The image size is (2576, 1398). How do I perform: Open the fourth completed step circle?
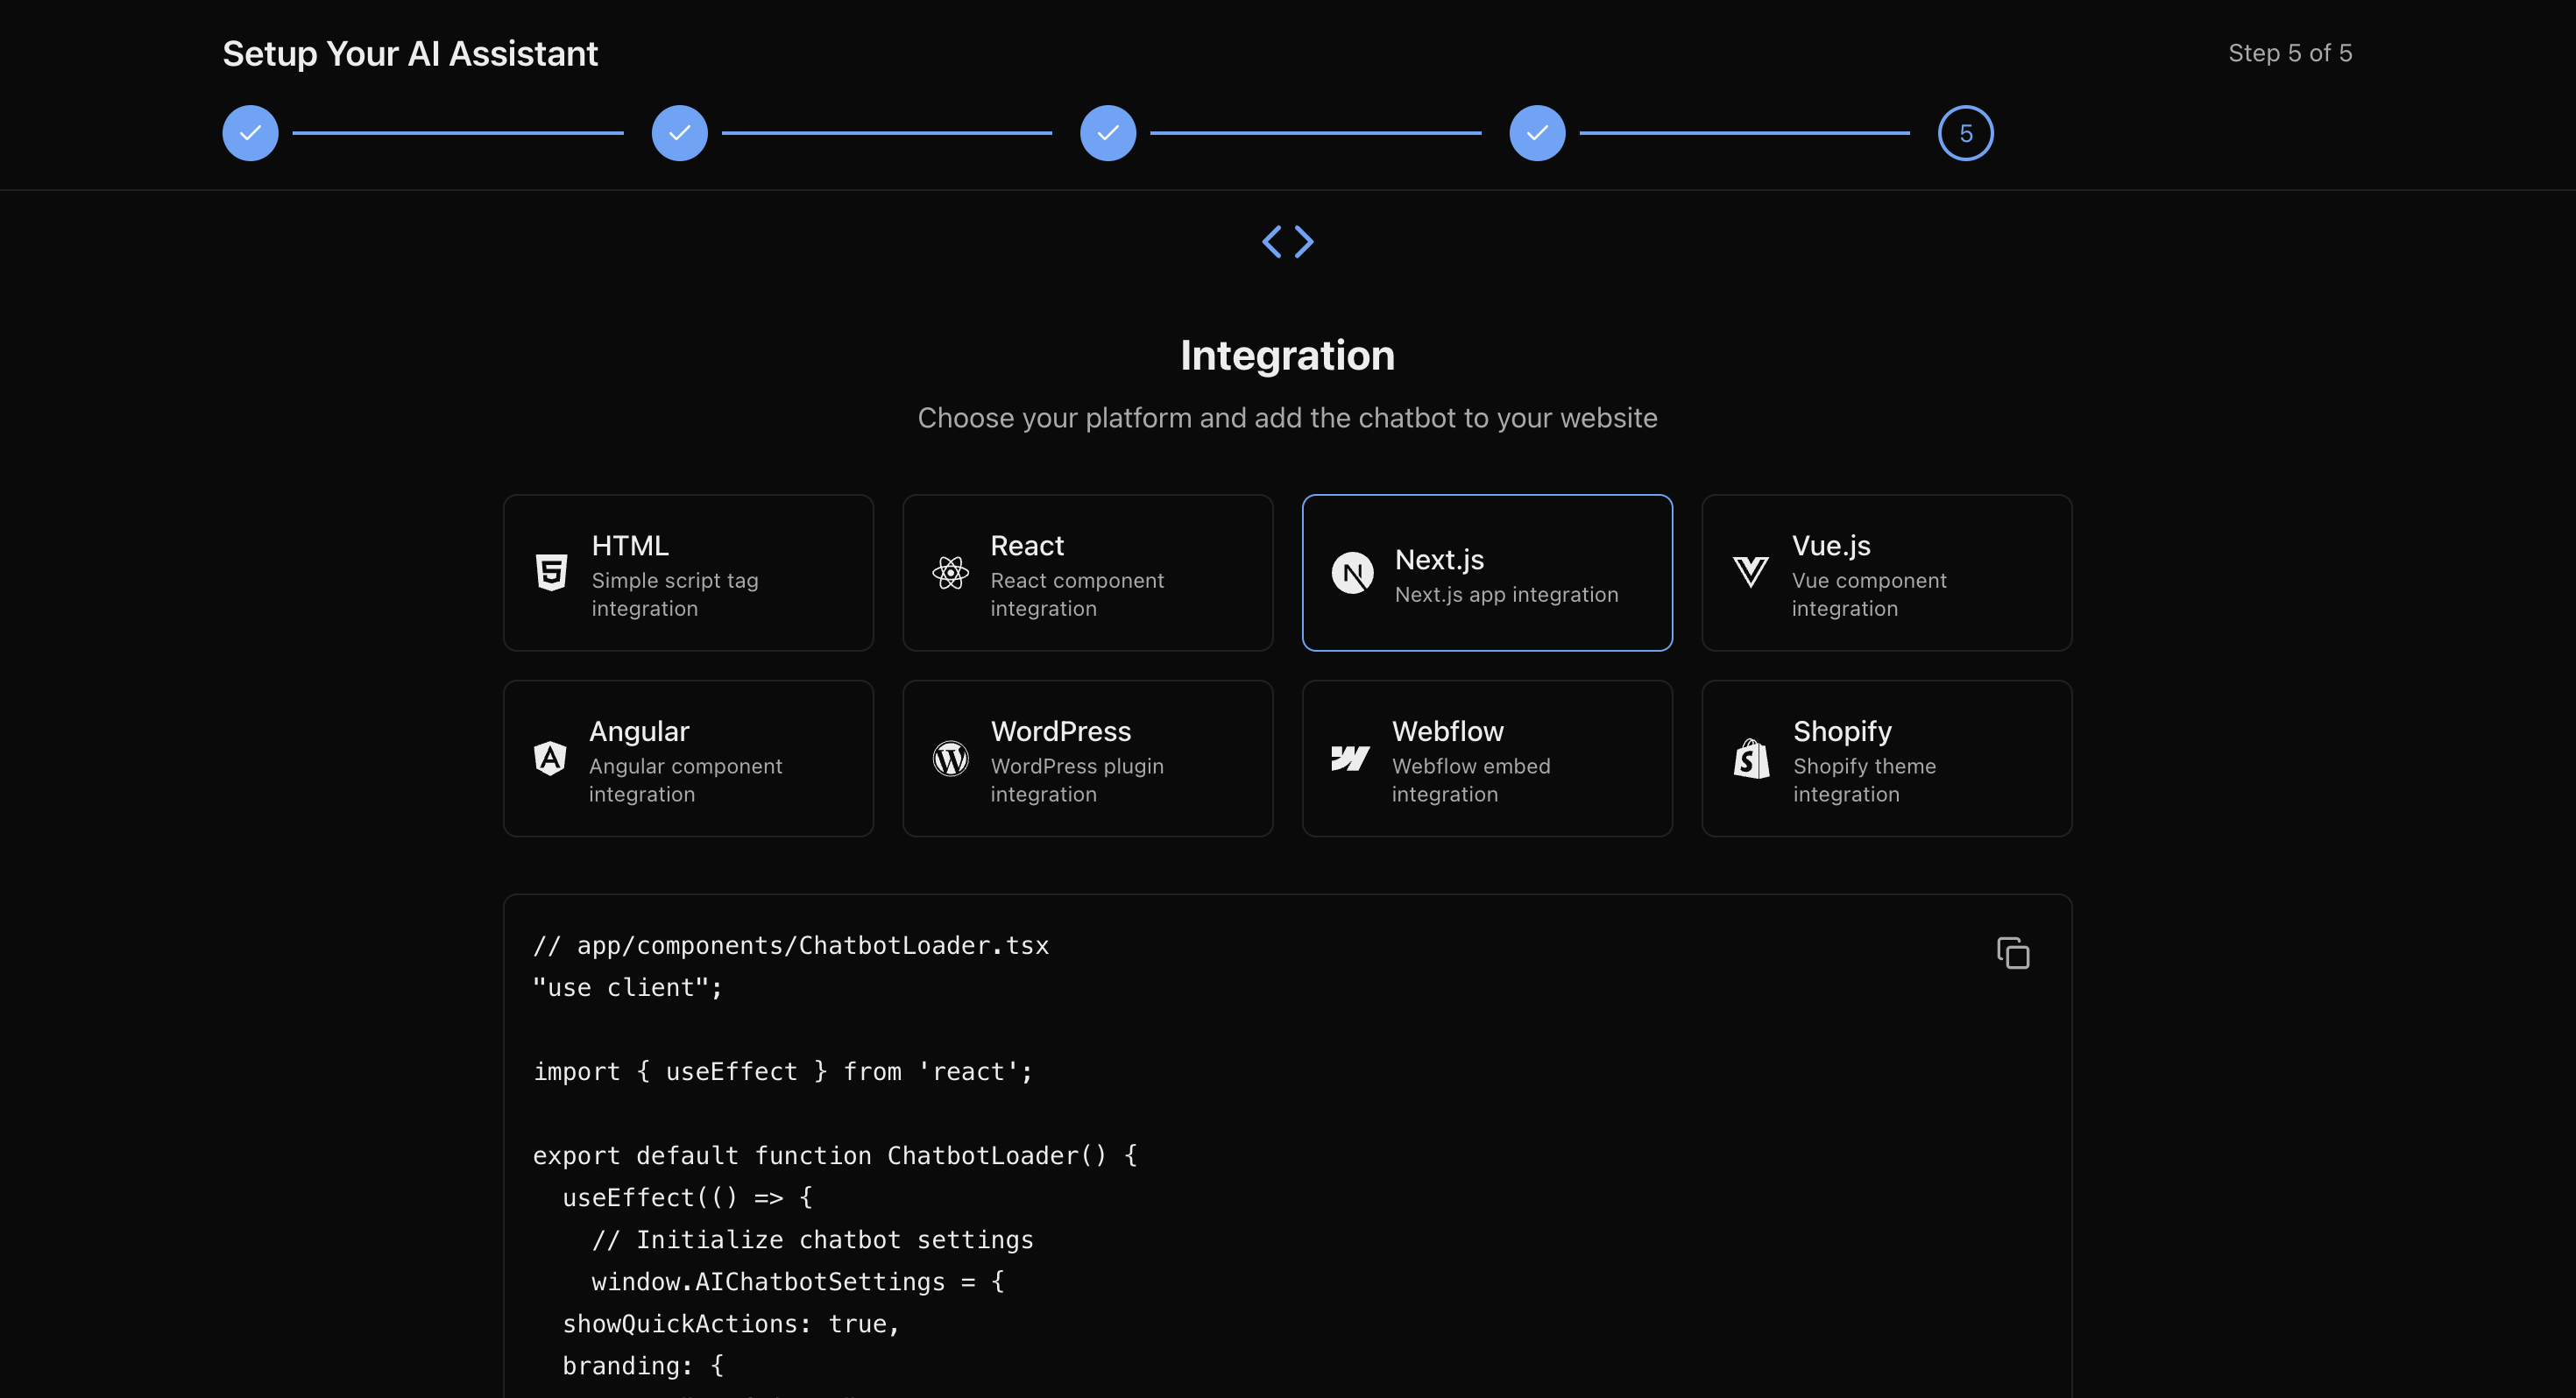tap(1537, 133)
